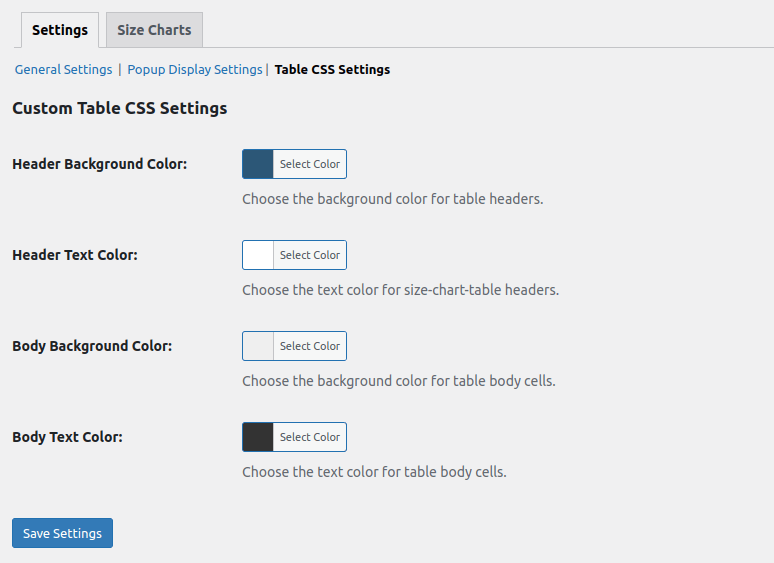Go to General Settings section
The width and height of the screenshot is (774, 563).
click(63, 70)
